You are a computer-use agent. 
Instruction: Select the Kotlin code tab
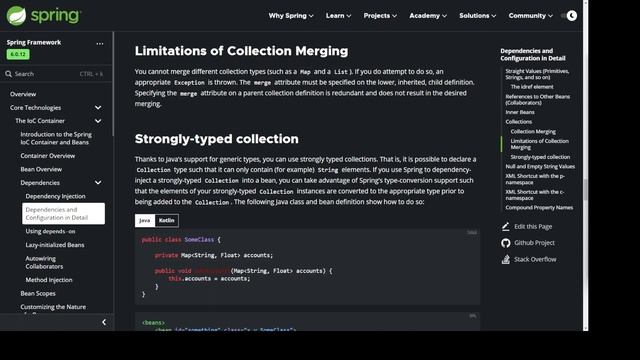tap(167, 220)
